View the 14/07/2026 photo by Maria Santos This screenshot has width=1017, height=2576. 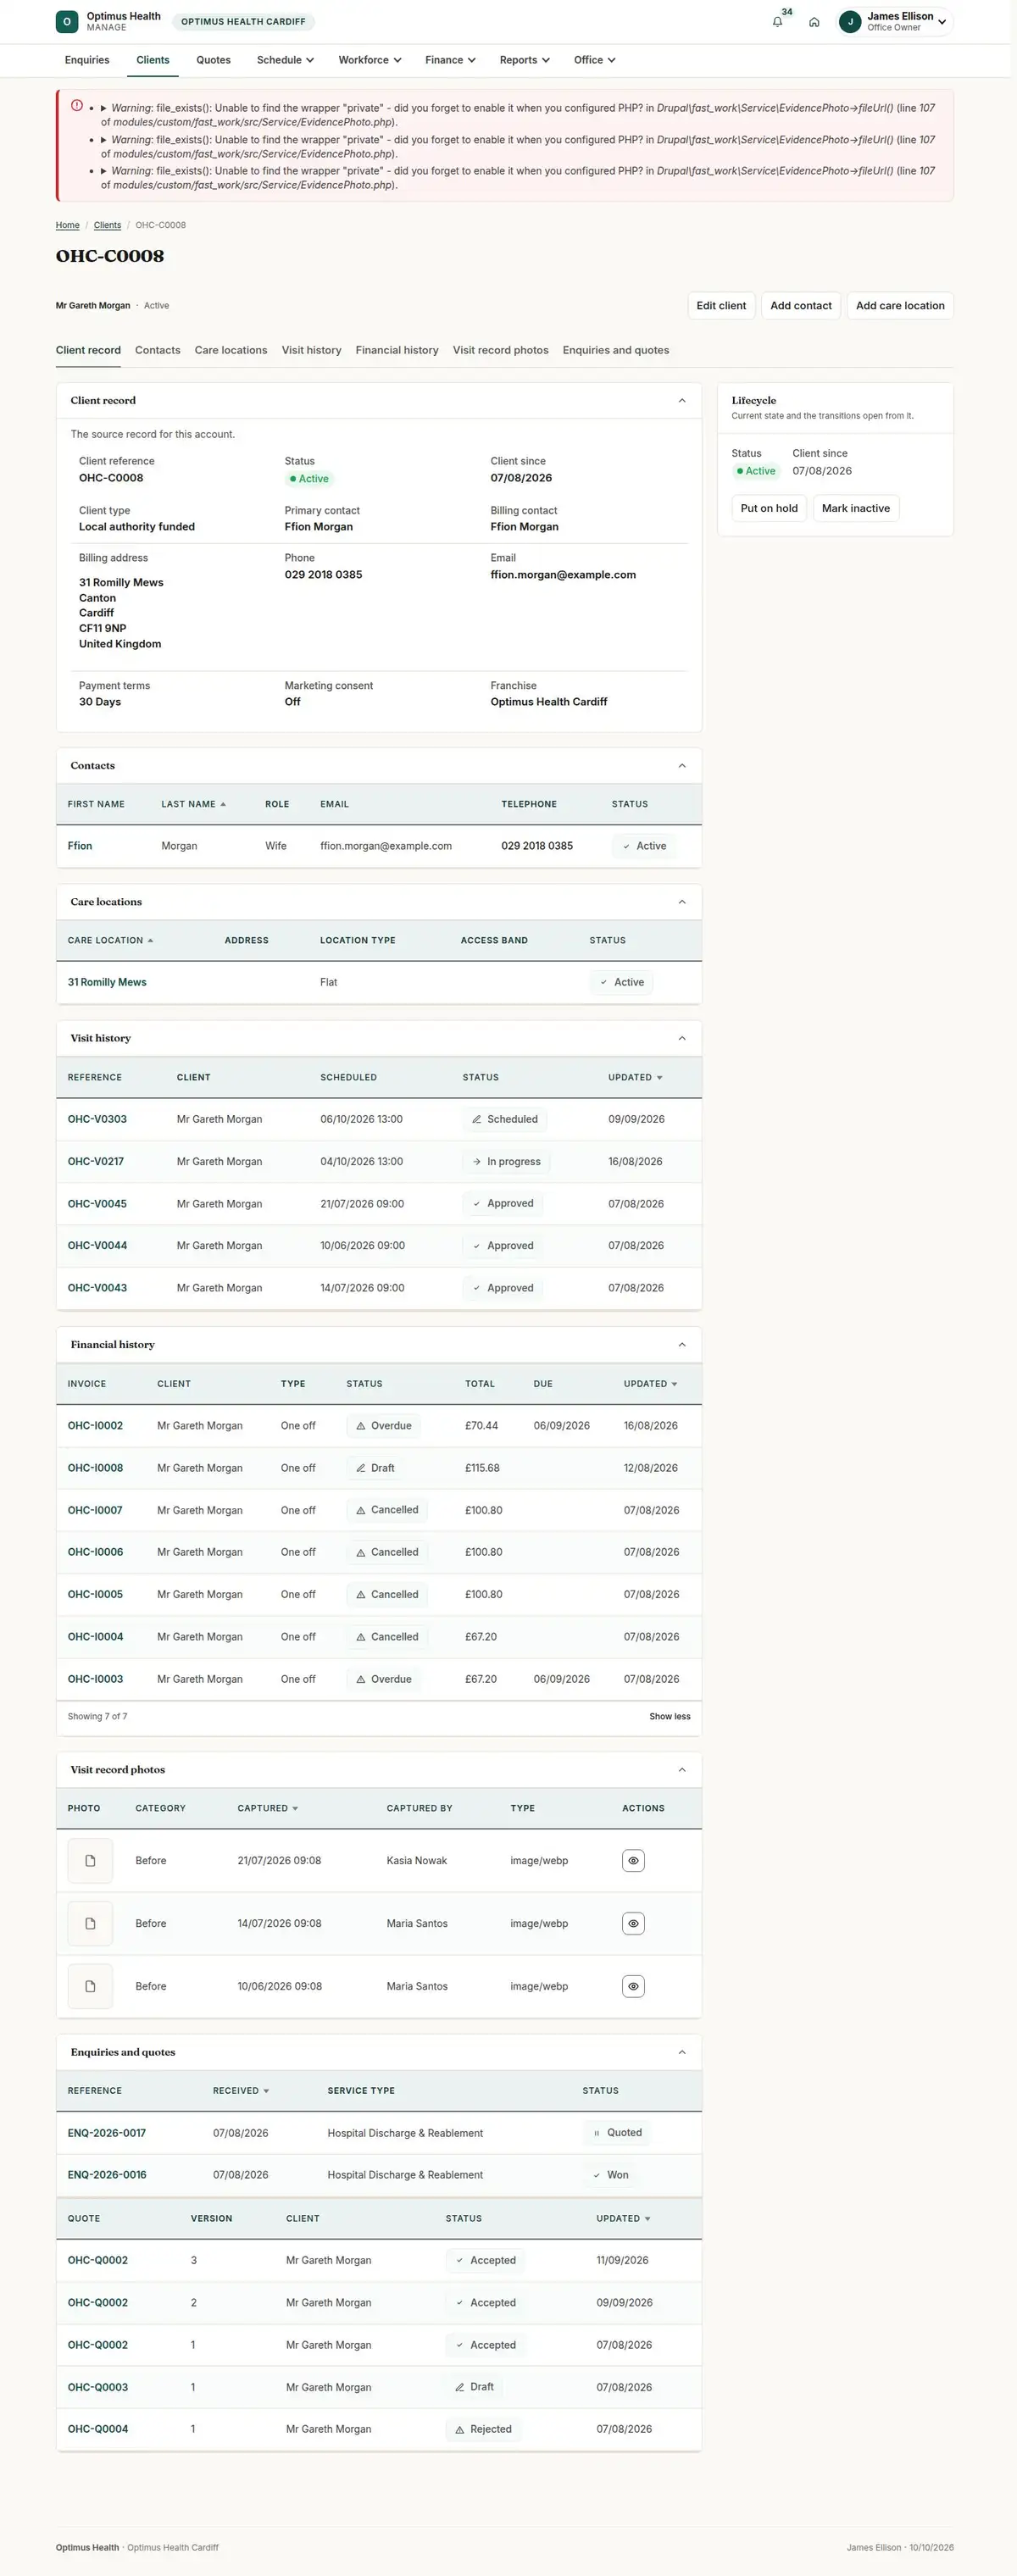(633, 1924)
